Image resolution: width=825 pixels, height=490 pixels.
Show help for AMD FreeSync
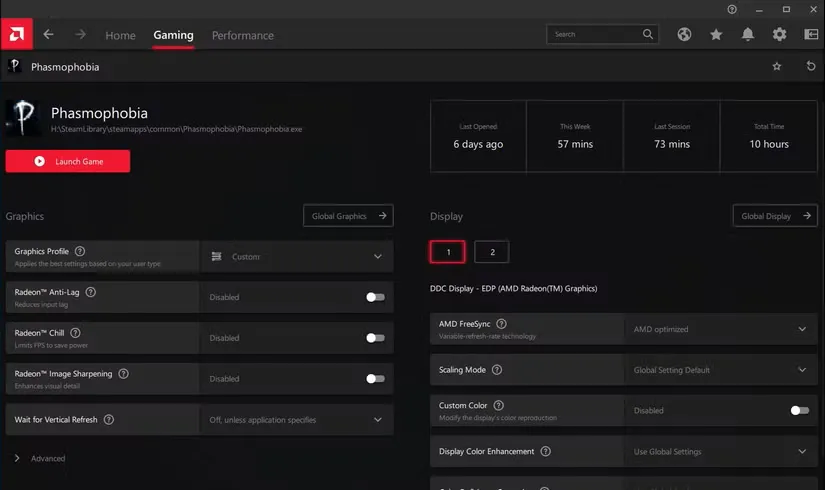point(501,324)
